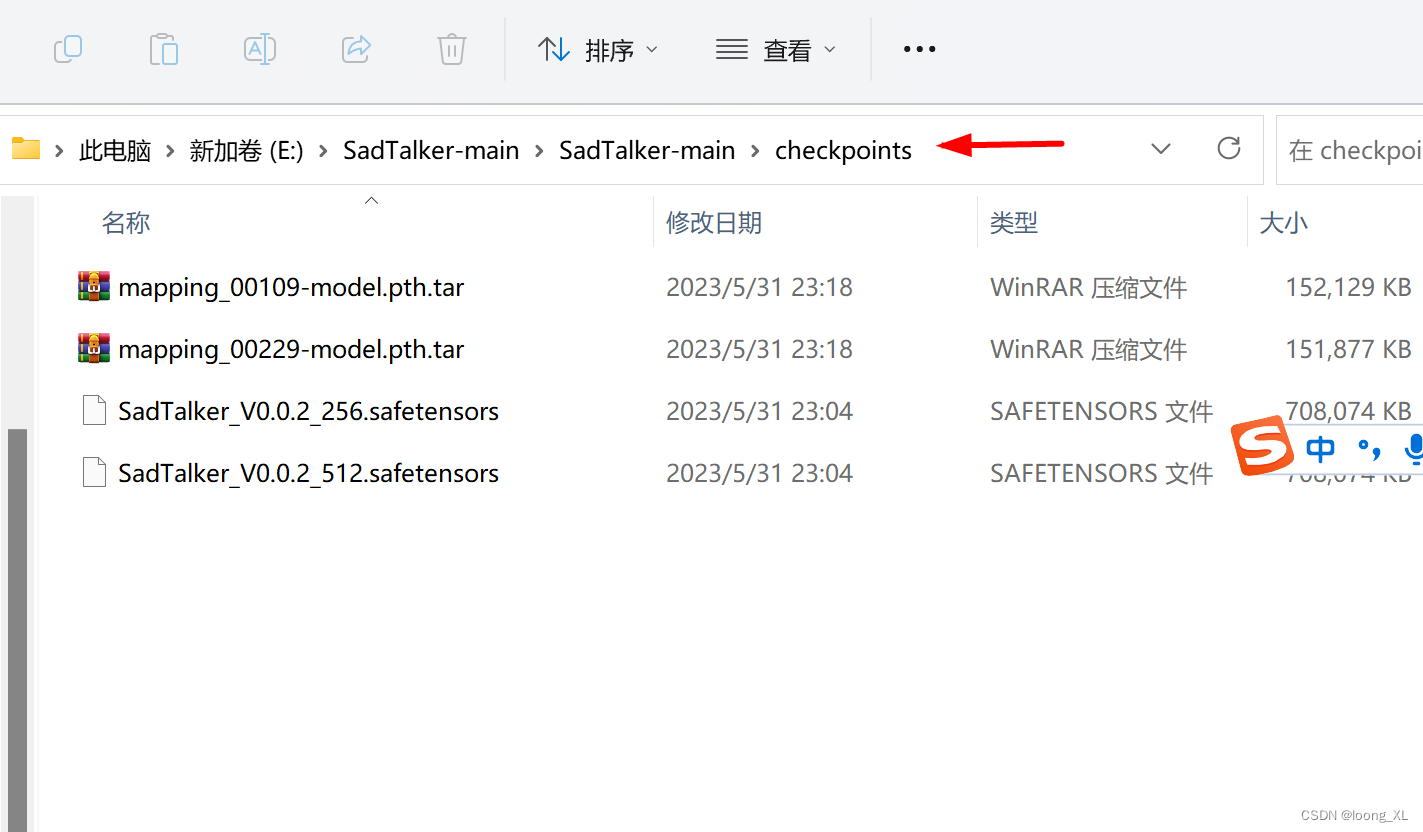Click the search box 在 checkpoi
Image resolution: width=1423 pixels, height=832 pixels.
point(1350,150)
